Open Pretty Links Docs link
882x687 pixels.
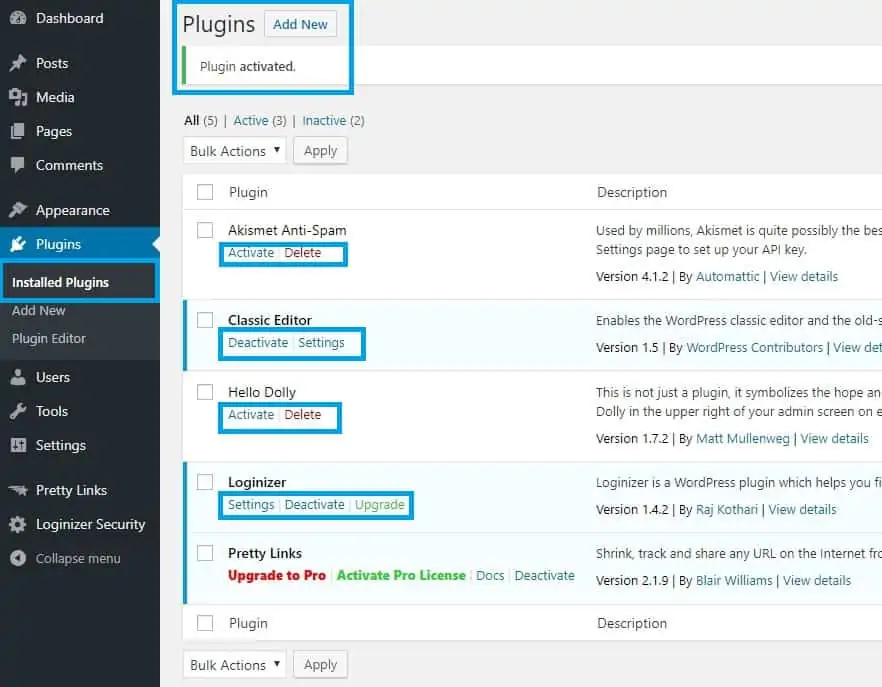point(490,576)
